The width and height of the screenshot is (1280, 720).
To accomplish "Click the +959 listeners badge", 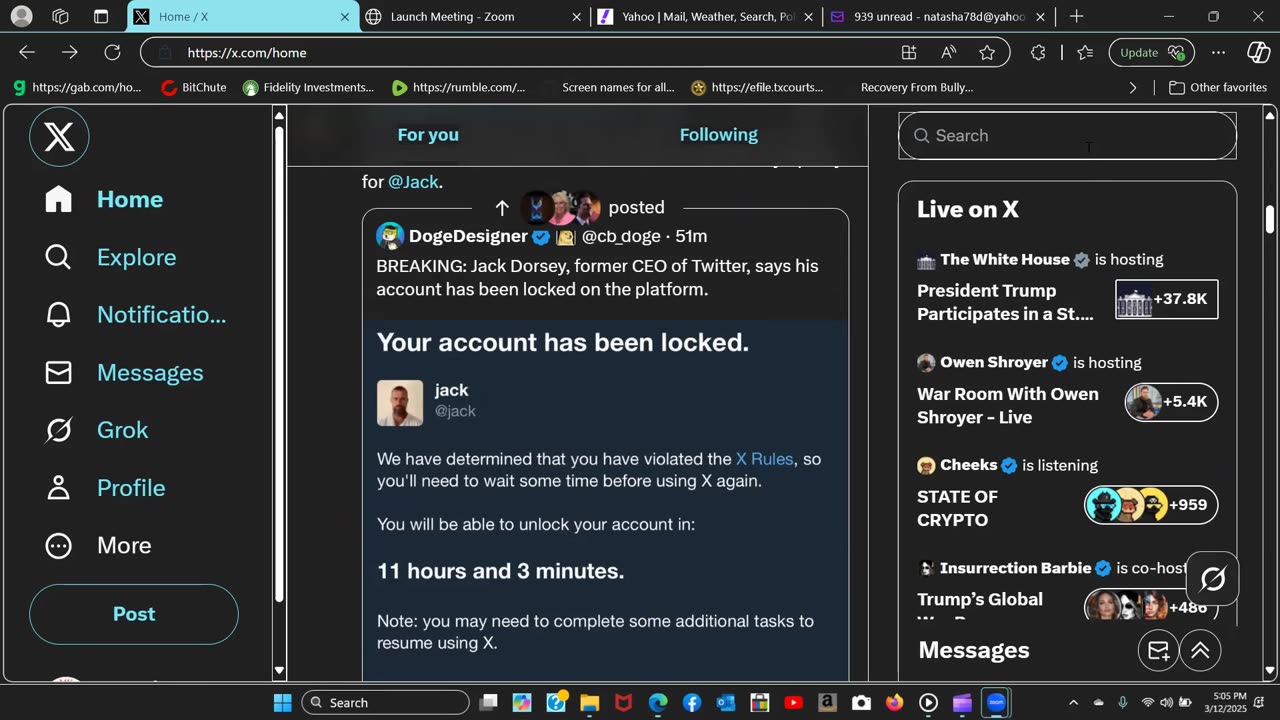I will [1151, 505].
